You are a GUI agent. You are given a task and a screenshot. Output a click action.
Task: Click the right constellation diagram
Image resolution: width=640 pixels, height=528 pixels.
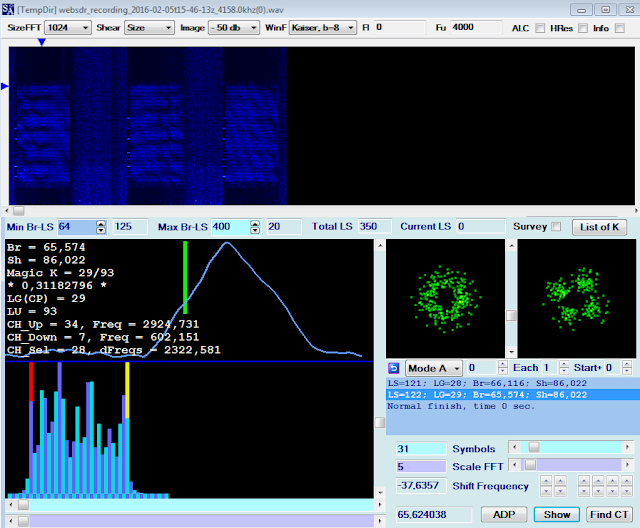pos(577,299)
